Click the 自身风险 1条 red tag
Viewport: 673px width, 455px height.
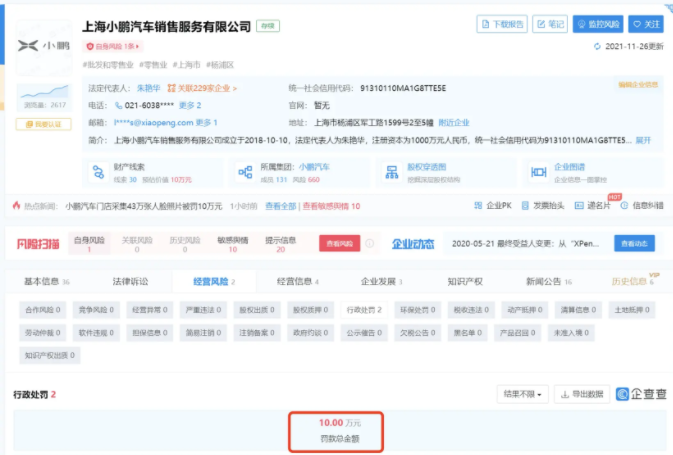113,46
